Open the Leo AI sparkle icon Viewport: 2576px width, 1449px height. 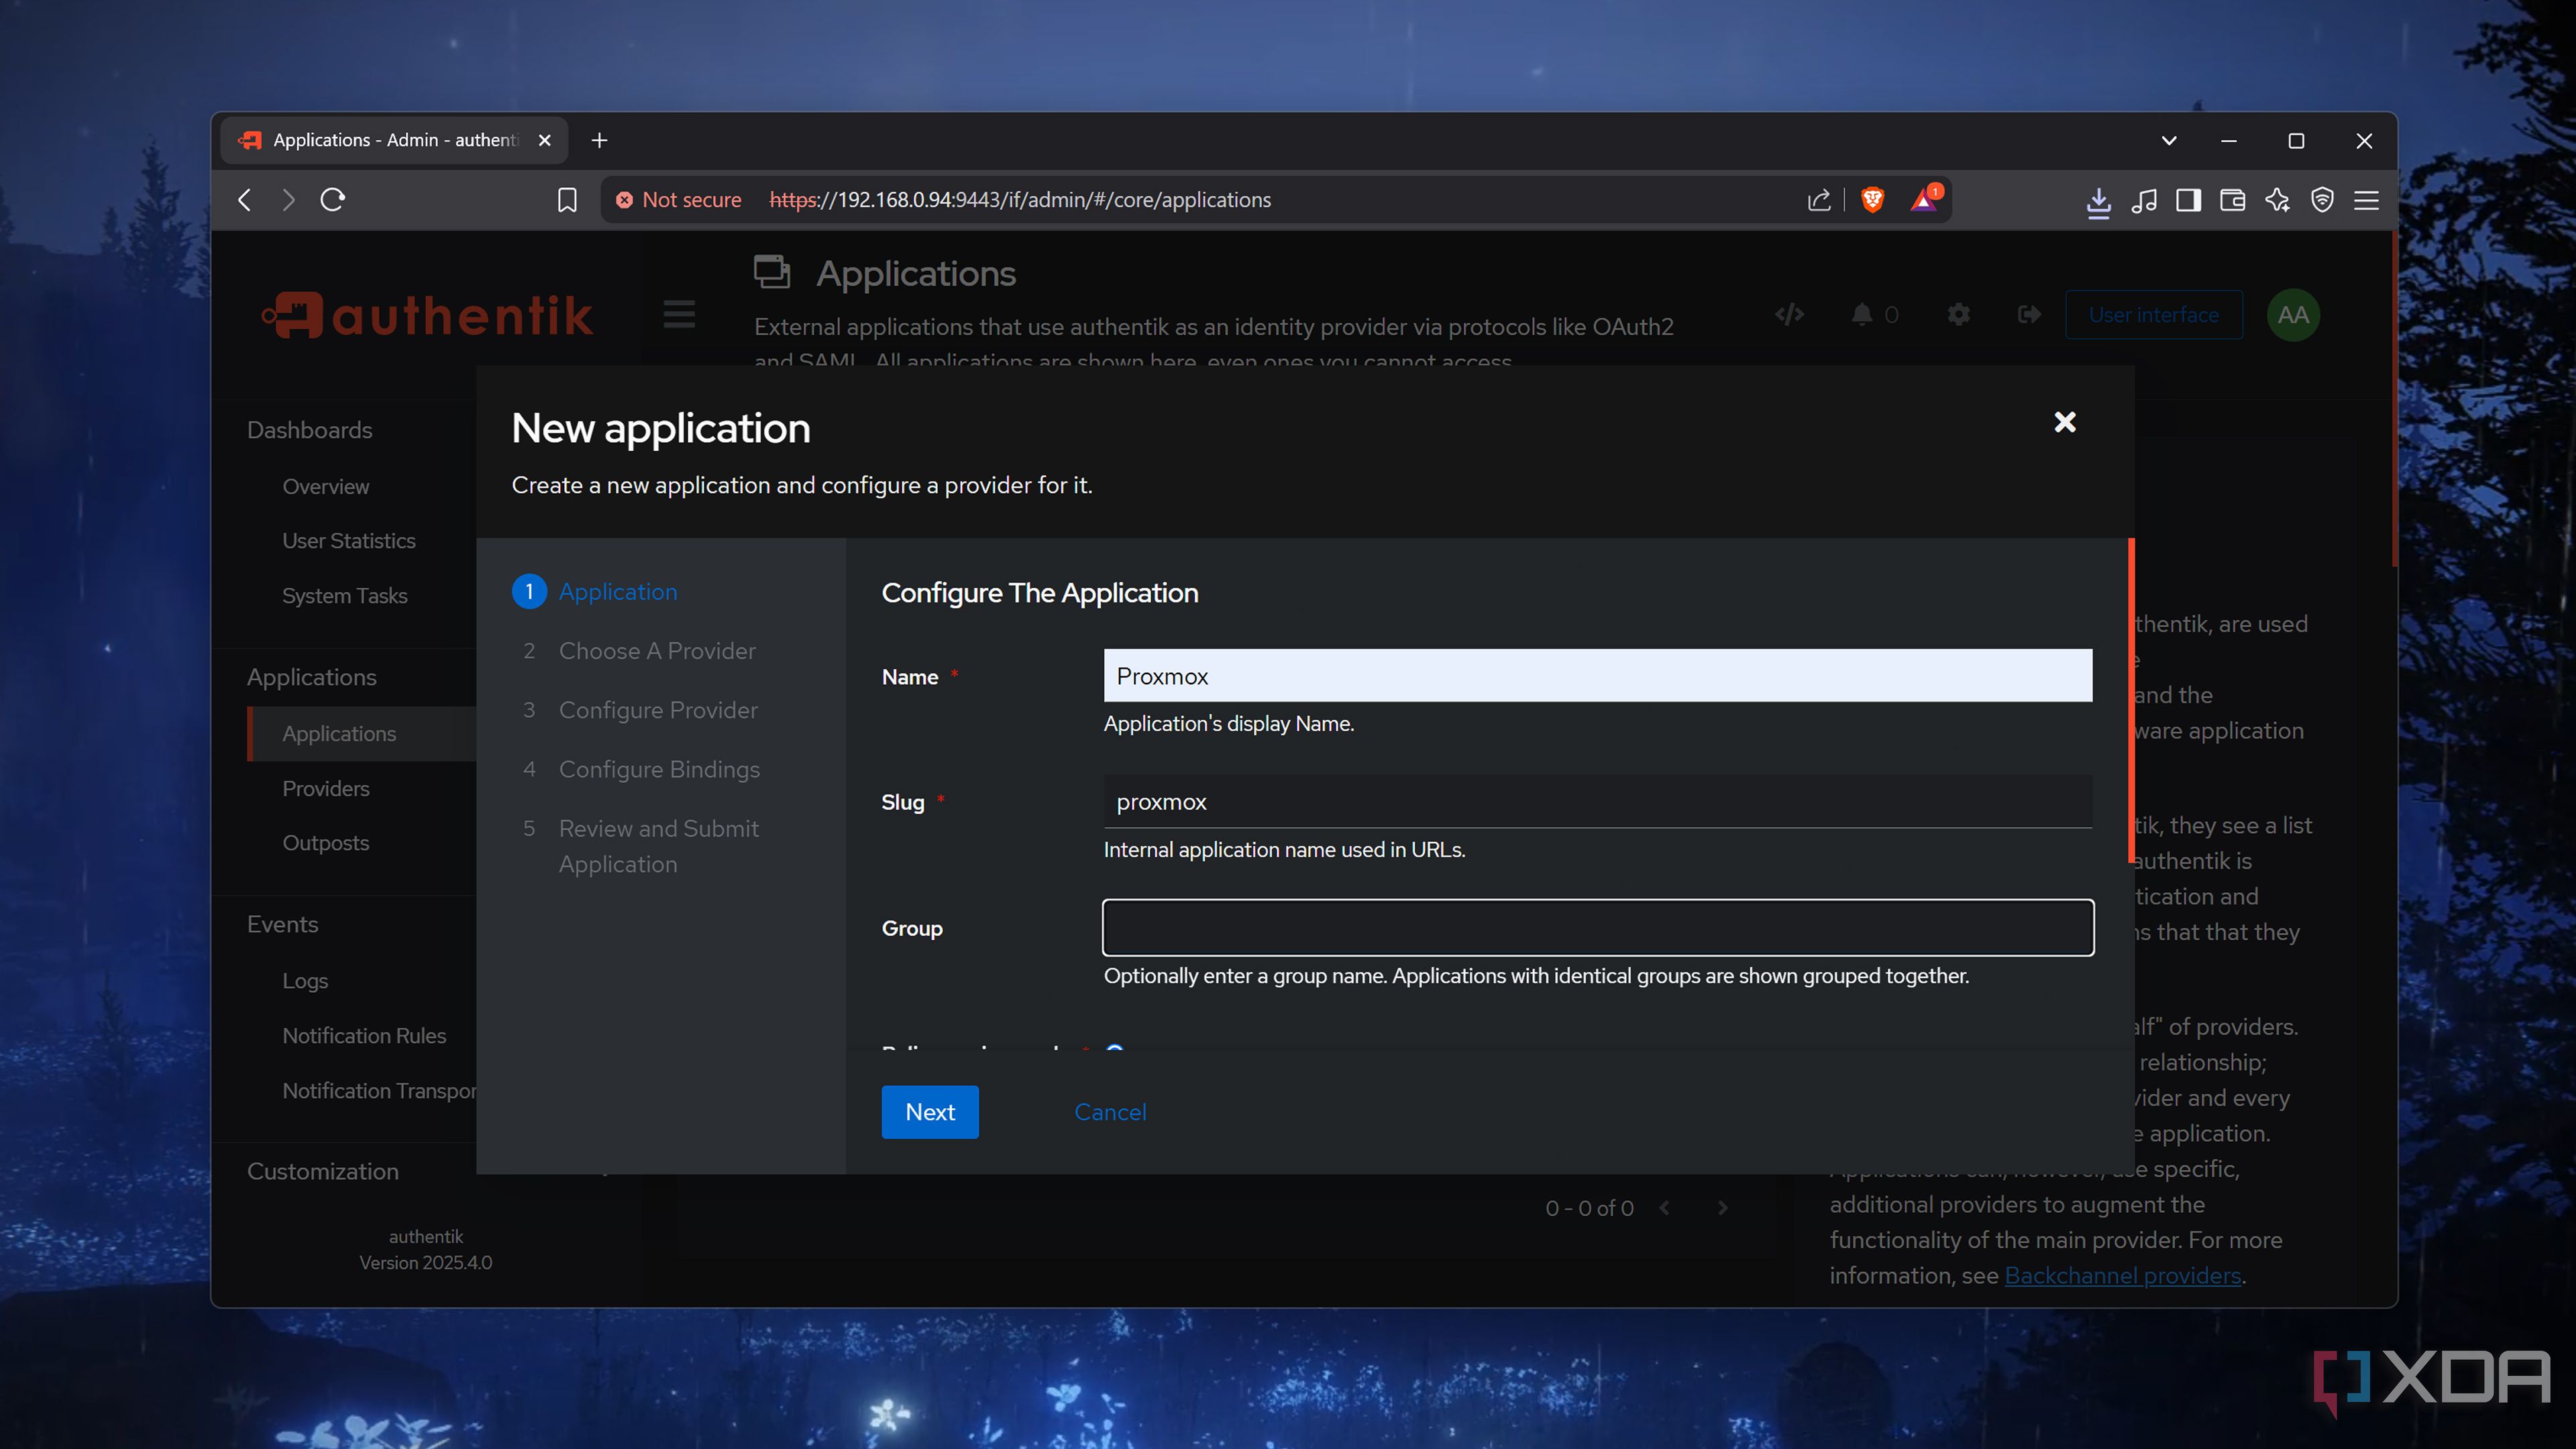[2279, 200]
